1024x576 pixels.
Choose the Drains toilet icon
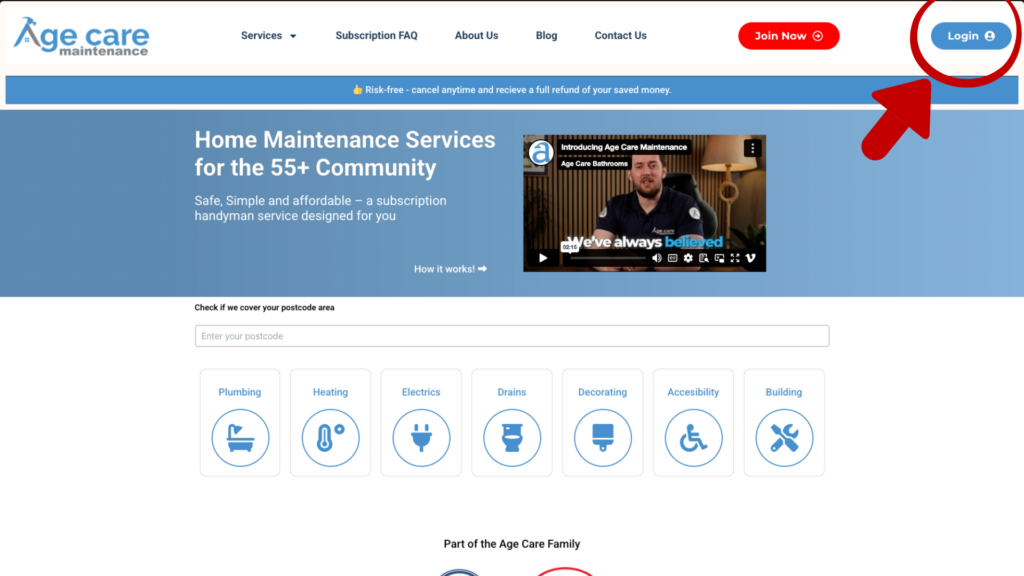pos(512,438)
